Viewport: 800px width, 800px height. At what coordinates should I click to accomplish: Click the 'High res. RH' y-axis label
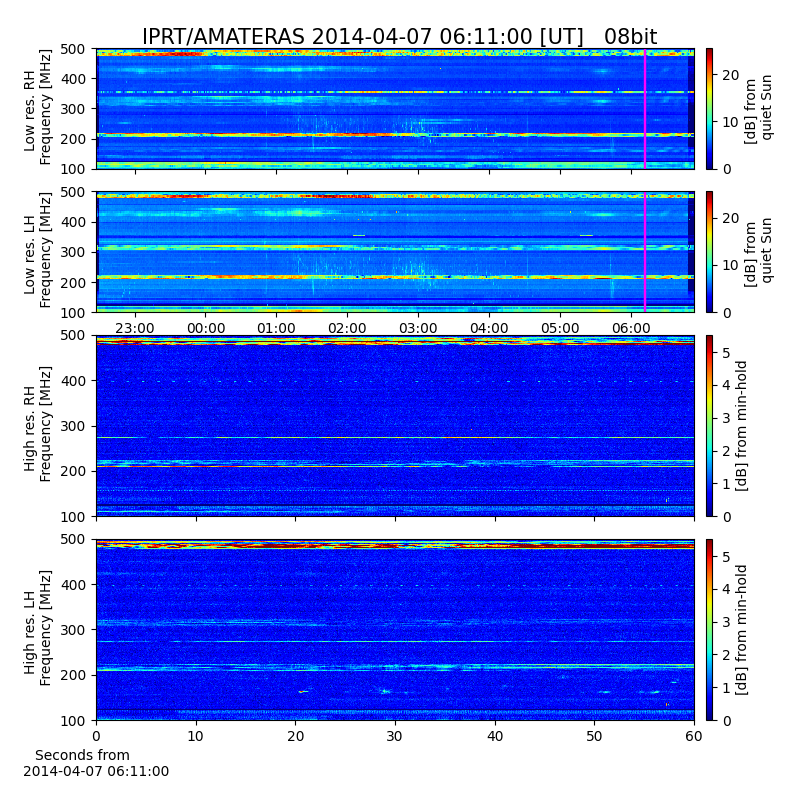38,426
